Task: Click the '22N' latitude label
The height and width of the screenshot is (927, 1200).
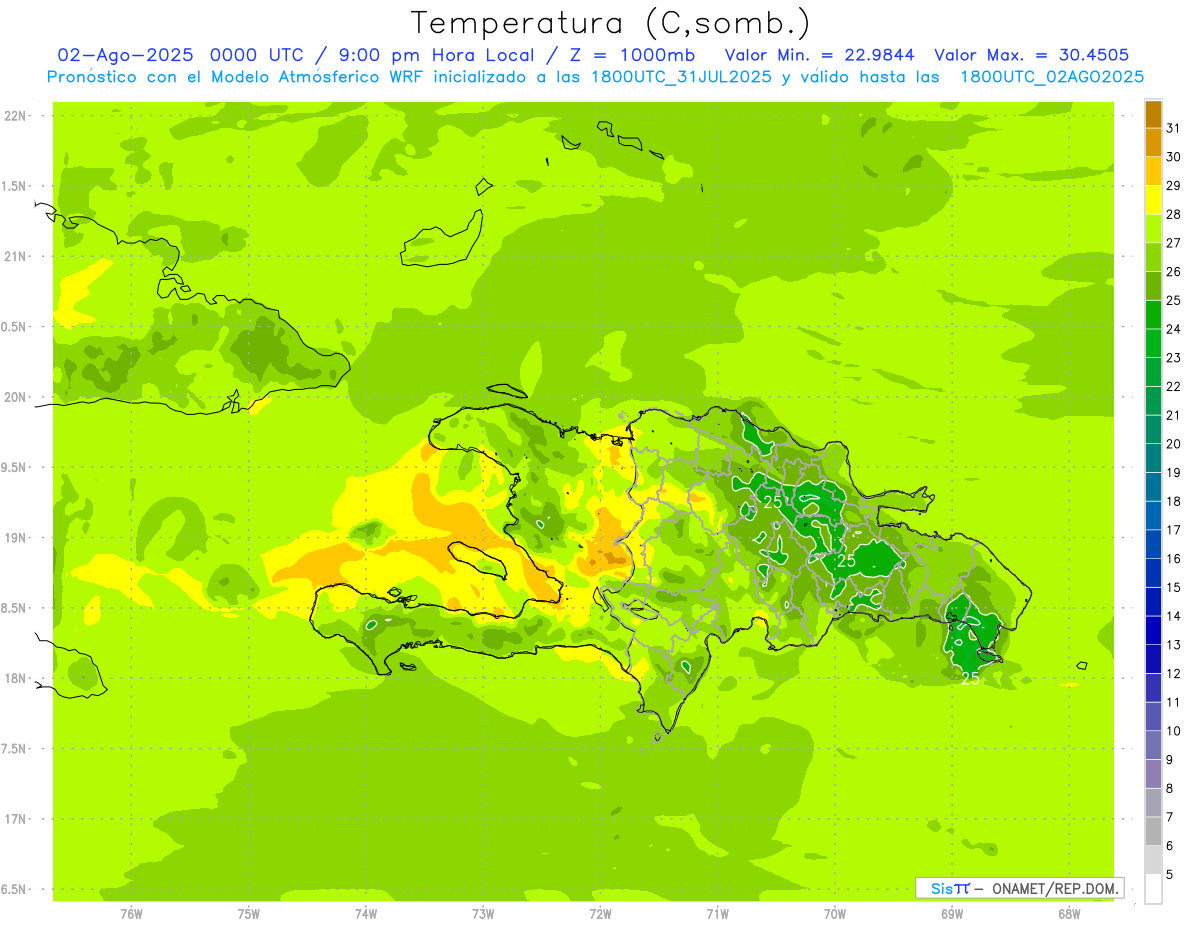Action: click(x=15, y=116)
